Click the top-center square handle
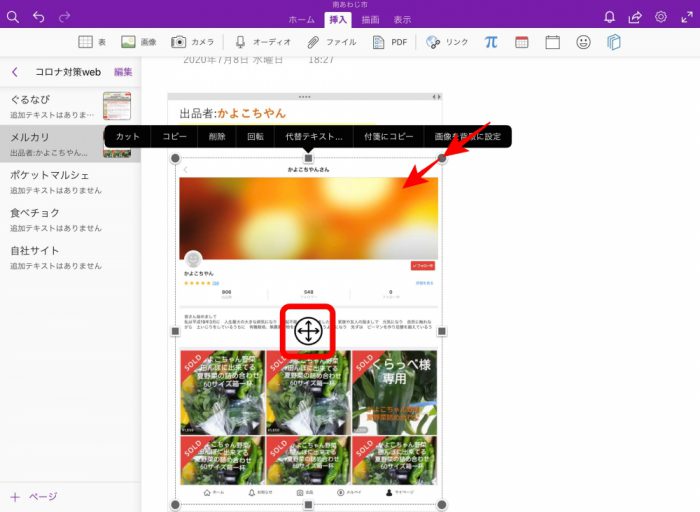This screenshot has width=700, height=512. [308, 158]
